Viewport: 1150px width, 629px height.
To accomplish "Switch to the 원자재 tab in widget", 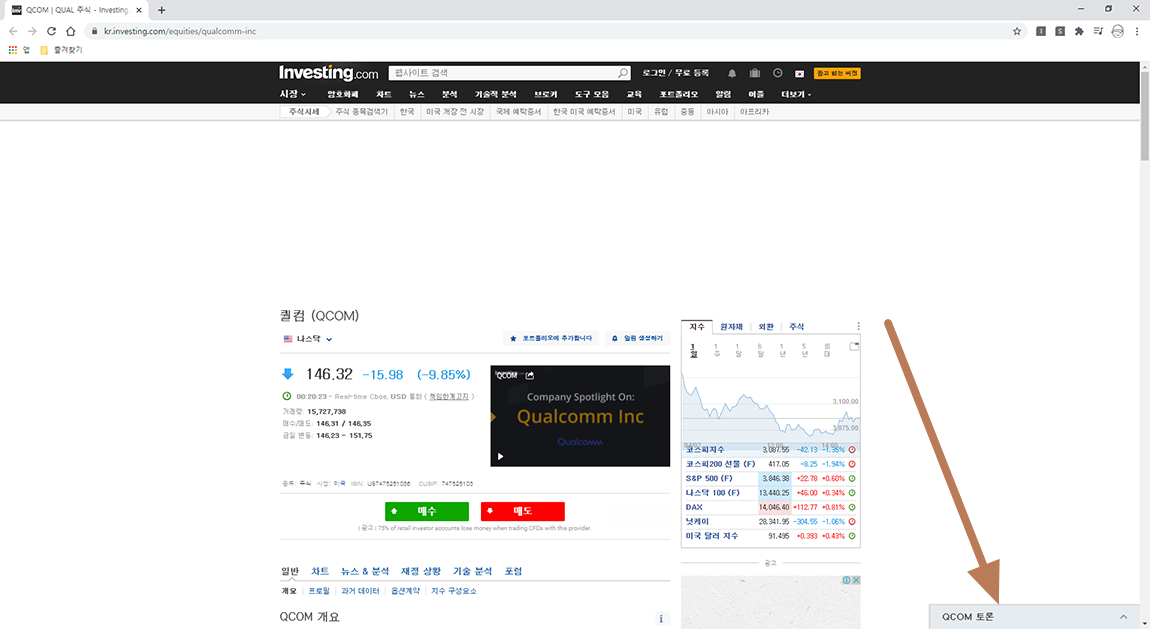I will point(731,327).
